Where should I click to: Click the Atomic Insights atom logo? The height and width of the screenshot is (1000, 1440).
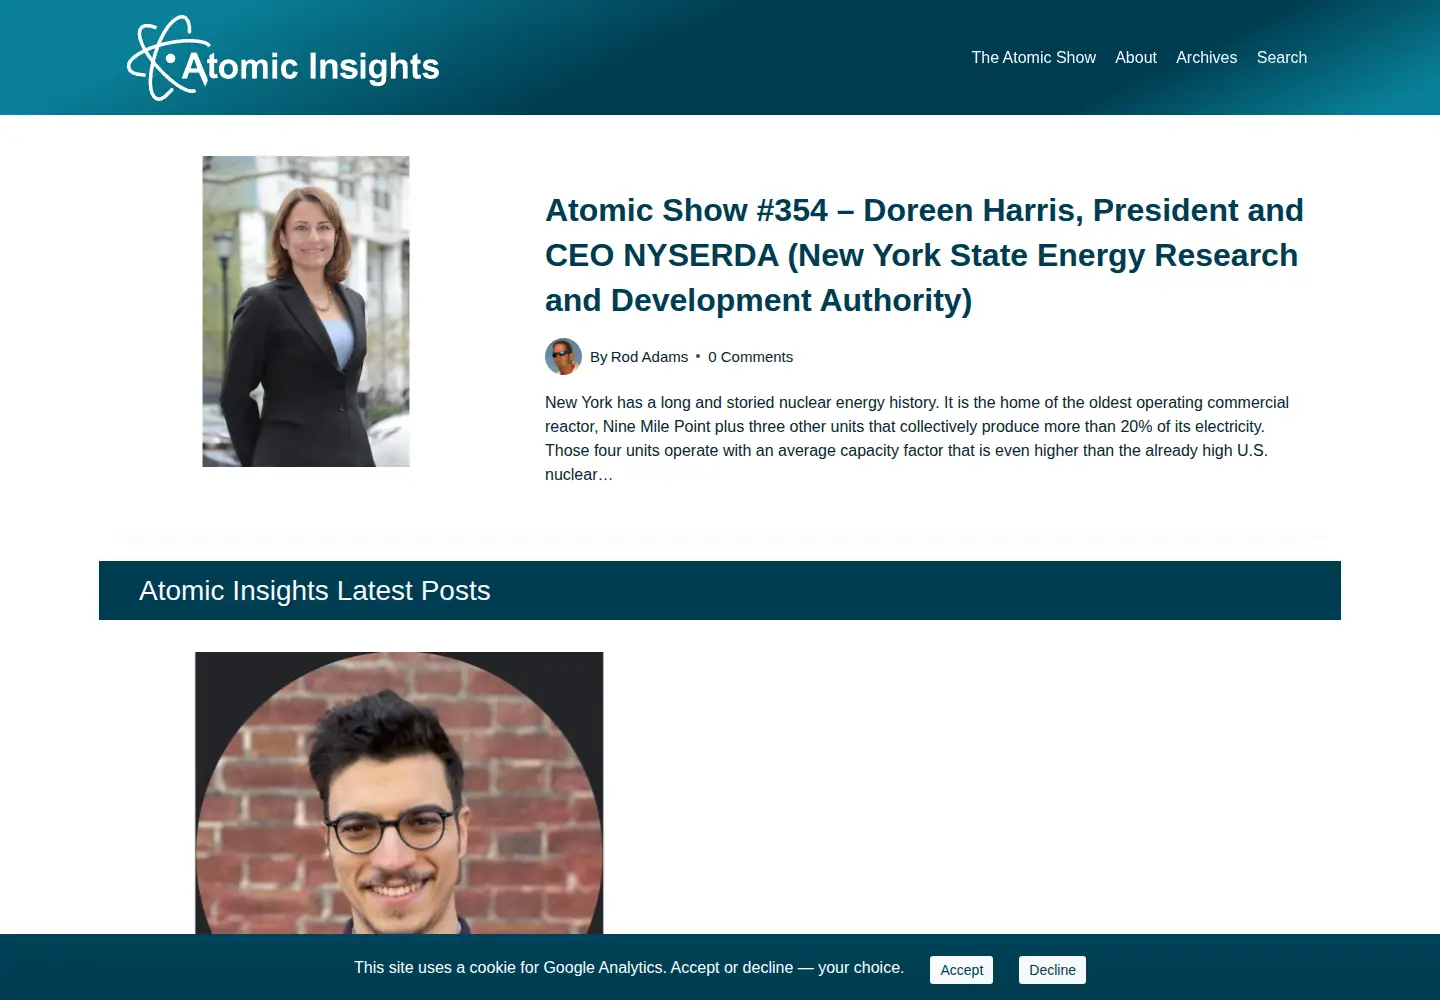tap(284, 58)
